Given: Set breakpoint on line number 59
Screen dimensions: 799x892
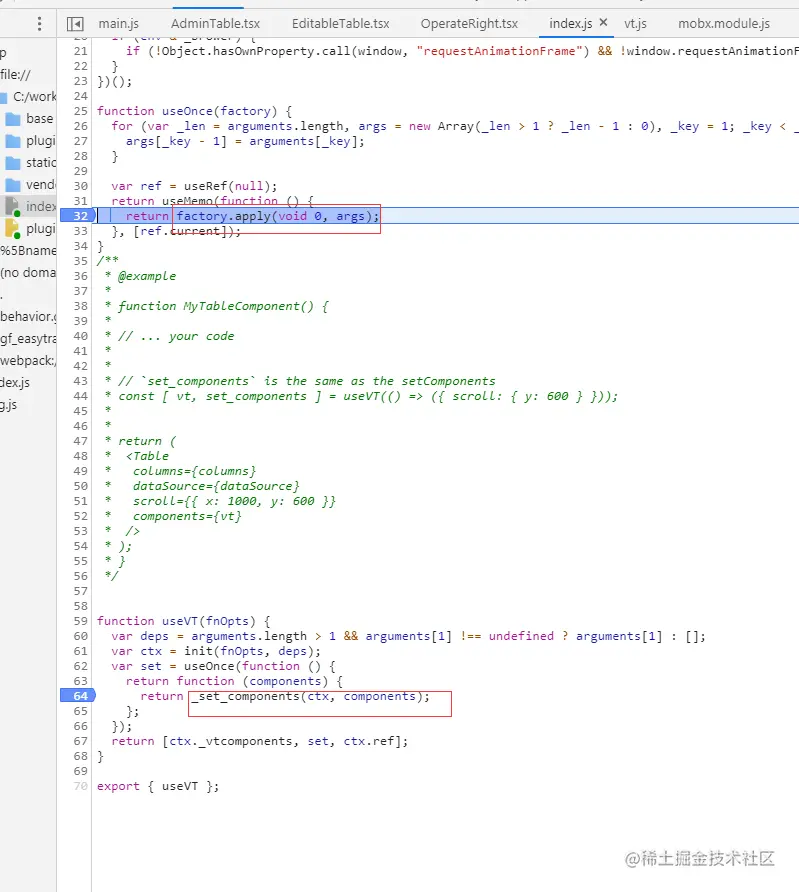Looking at the screenshot, I should [81, 621].
